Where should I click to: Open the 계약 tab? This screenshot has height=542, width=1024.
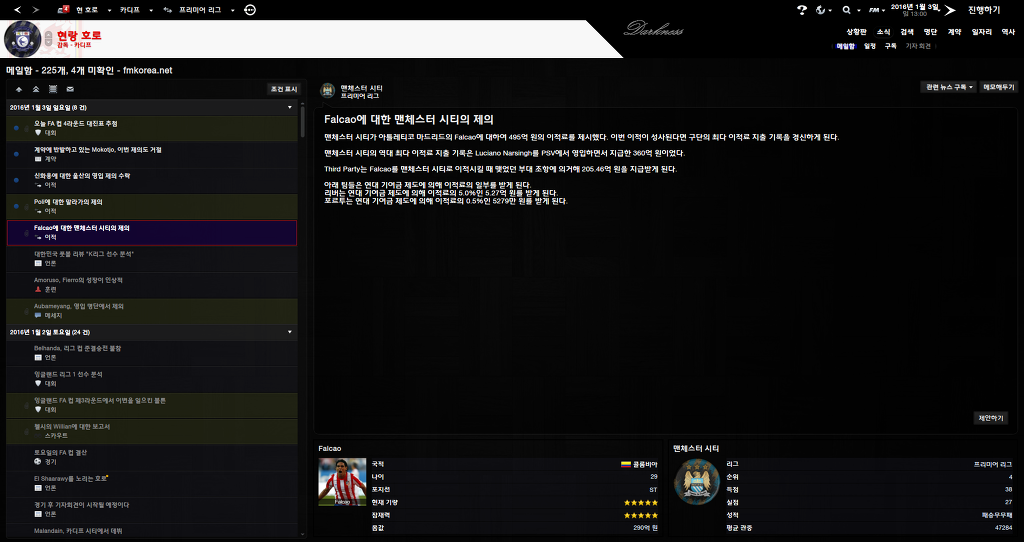point(954,31)
